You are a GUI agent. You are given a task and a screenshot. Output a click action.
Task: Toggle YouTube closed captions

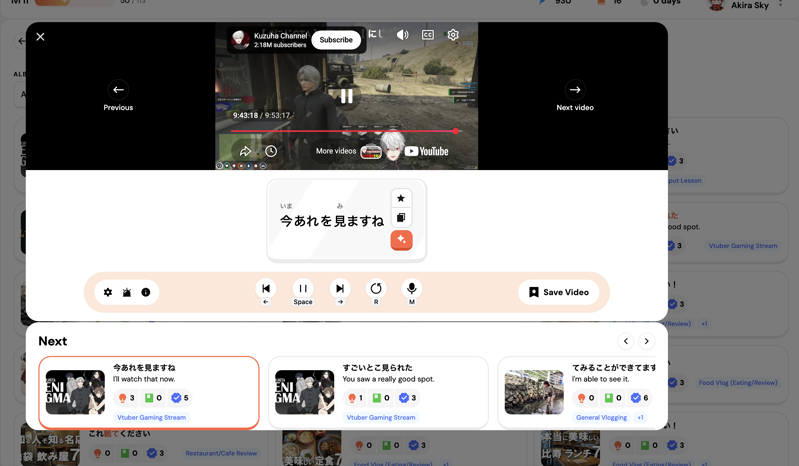(428, 35)
